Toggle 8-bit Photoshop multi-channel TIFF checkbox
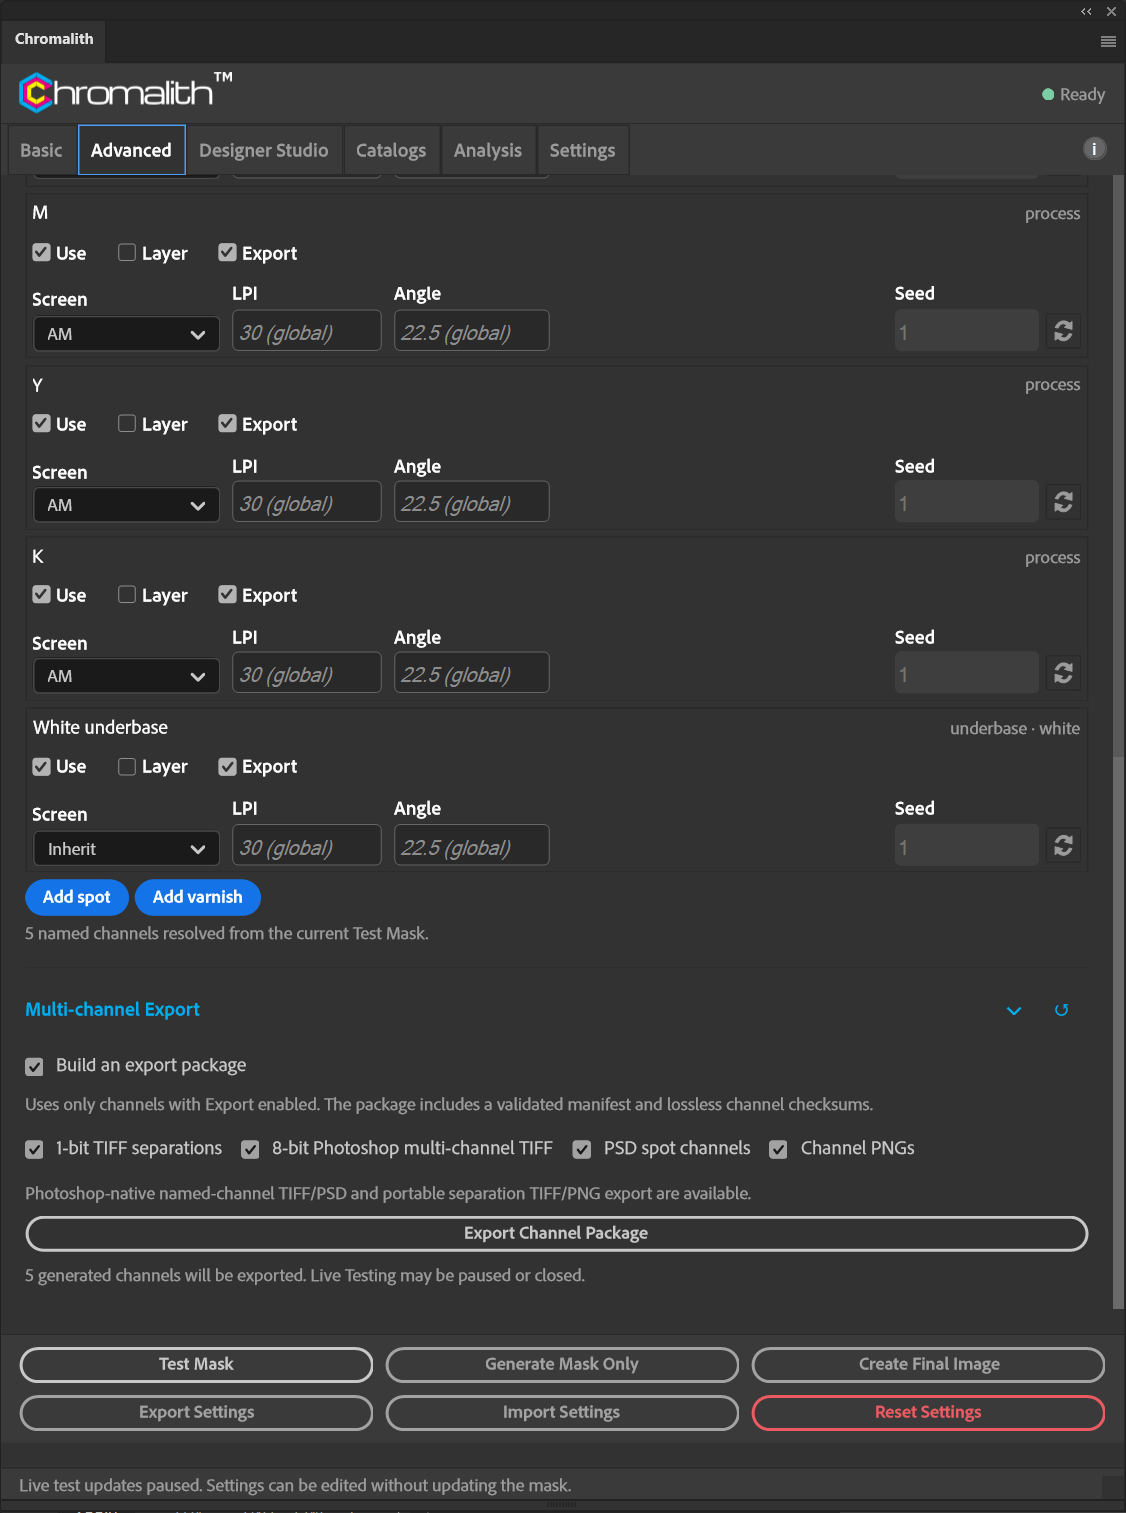 click(x=250, y=1149)
